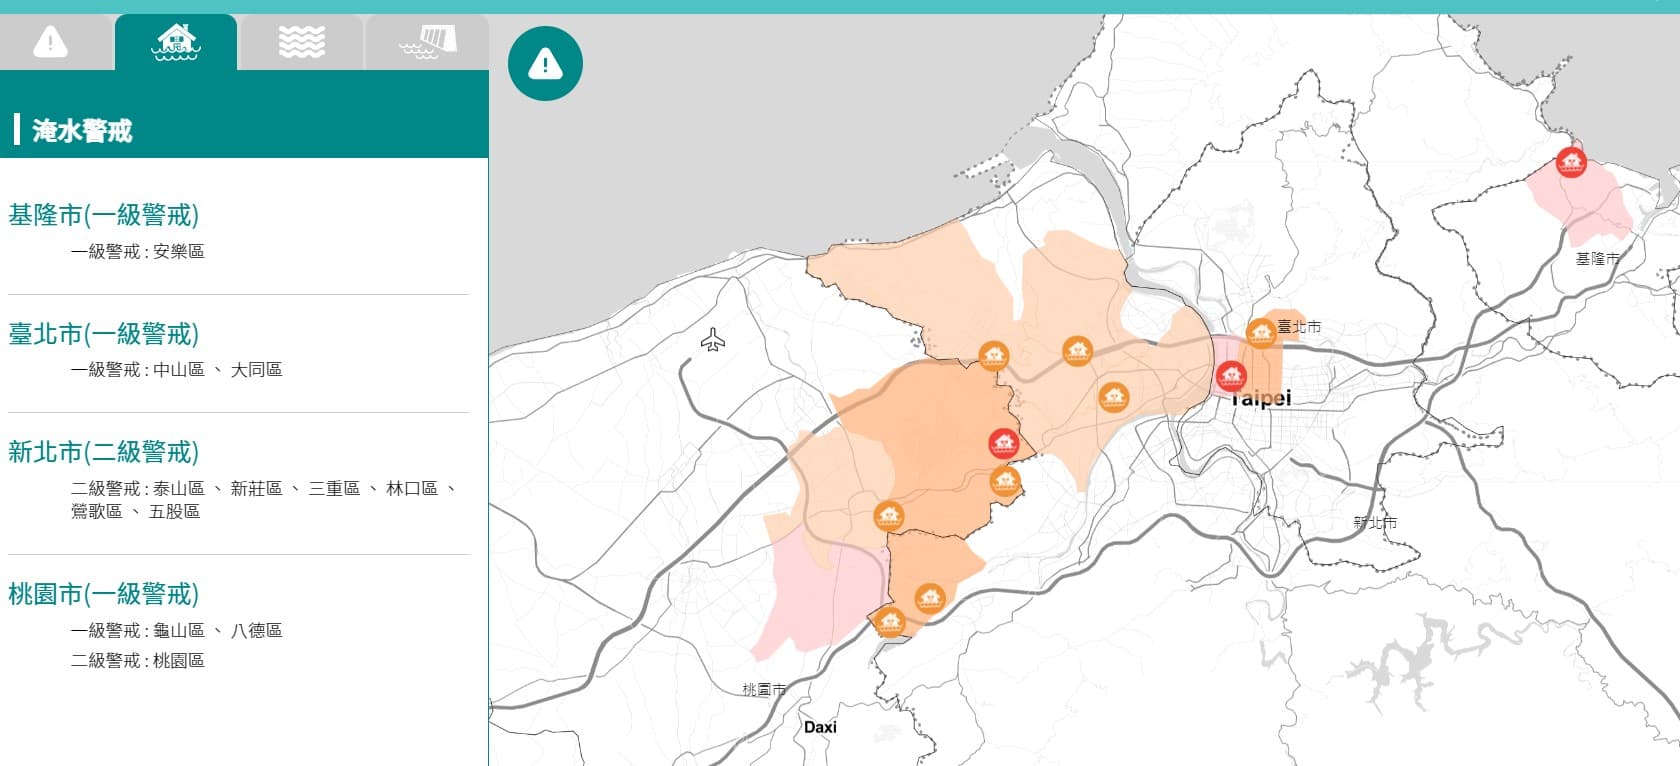Open 臺北市(一級警戒) heading
This screenshot has height=766, width=1680.
click(x=104, y=334)
